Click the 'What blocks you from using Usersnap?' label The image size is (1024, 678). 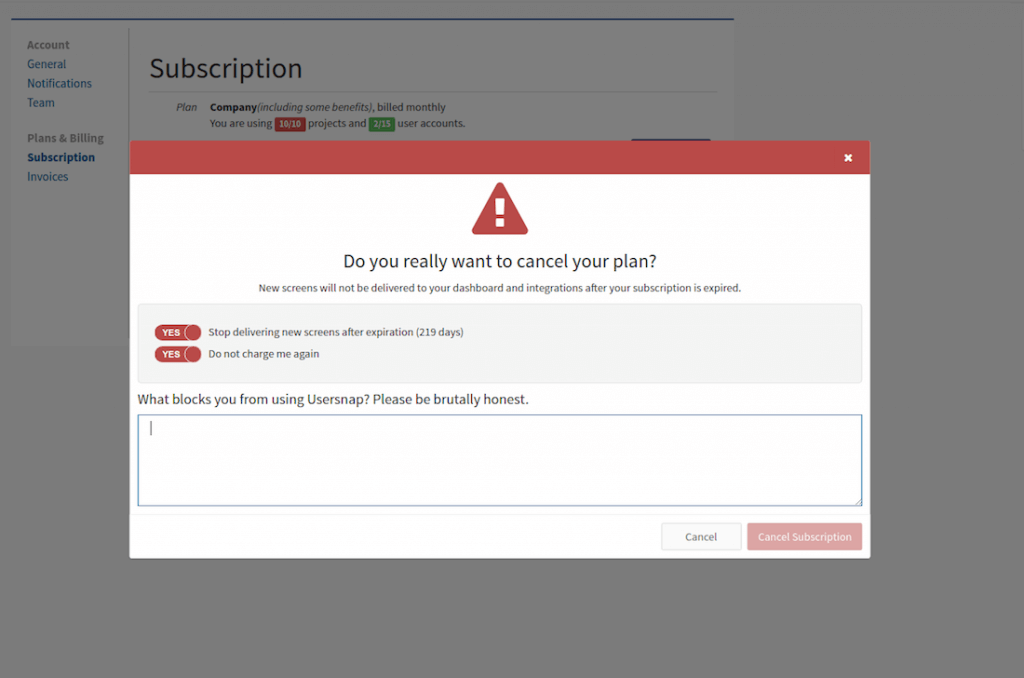[x=333, y=399]
